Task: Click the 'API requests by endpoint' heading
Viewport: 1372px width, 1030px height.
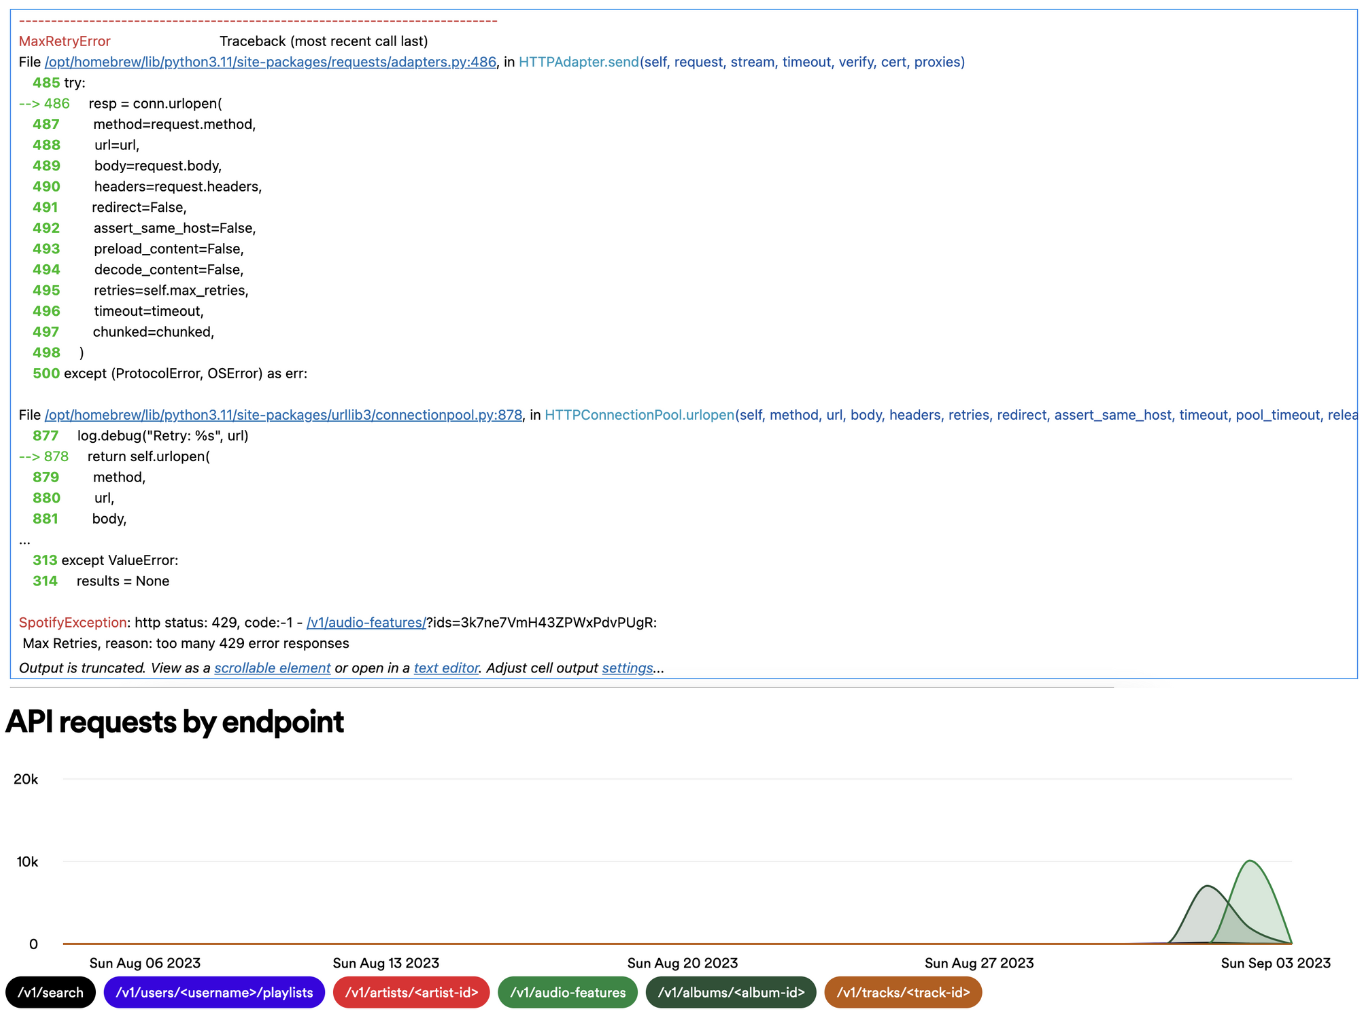Action: (175, 721)
